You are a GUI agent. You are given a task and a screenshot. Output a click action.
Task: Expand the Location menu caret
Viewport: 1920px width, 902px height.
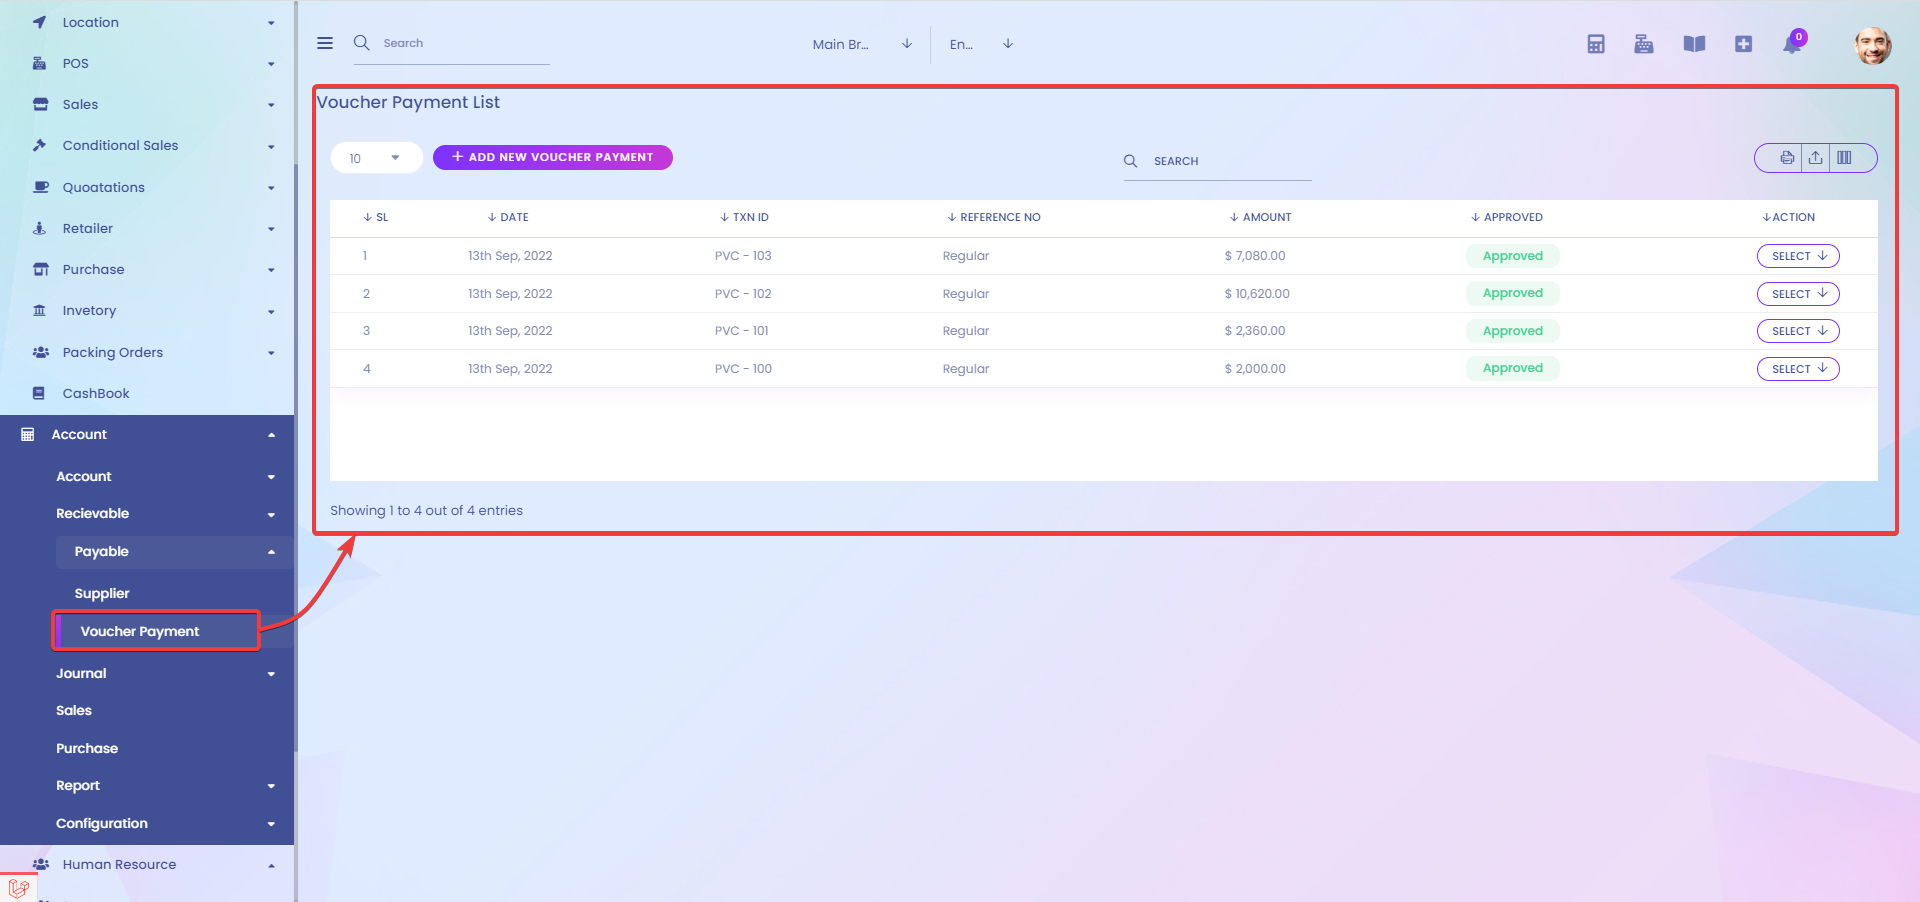[271, 23]
